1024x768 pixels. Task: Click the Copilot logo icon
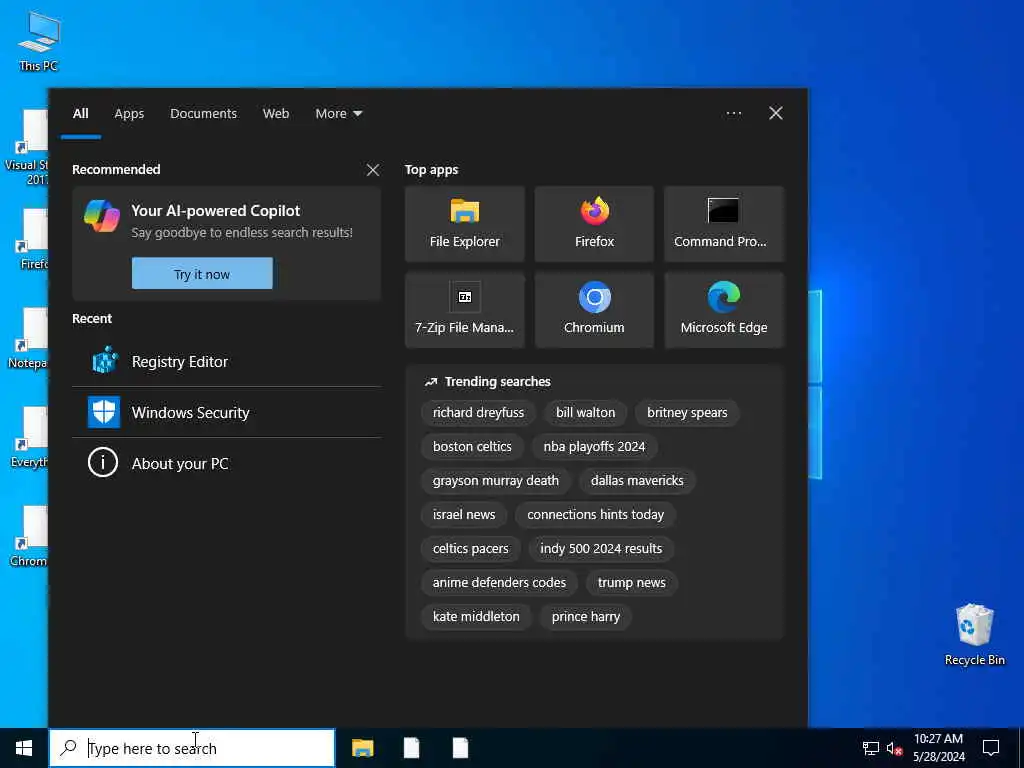tap(102, 216)
